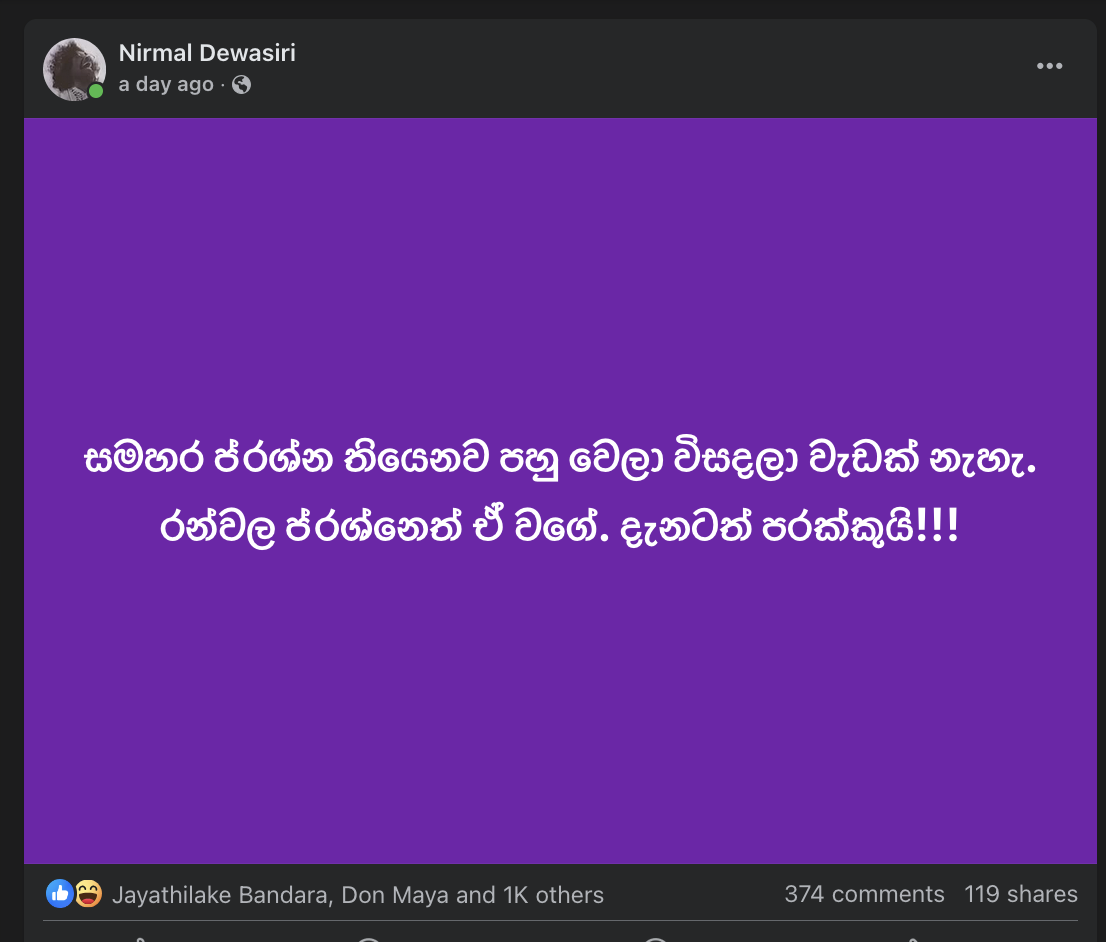The image size is (1106, 942).
Task: Click the partially visible comment icon at the bottom
Action: 369,939
